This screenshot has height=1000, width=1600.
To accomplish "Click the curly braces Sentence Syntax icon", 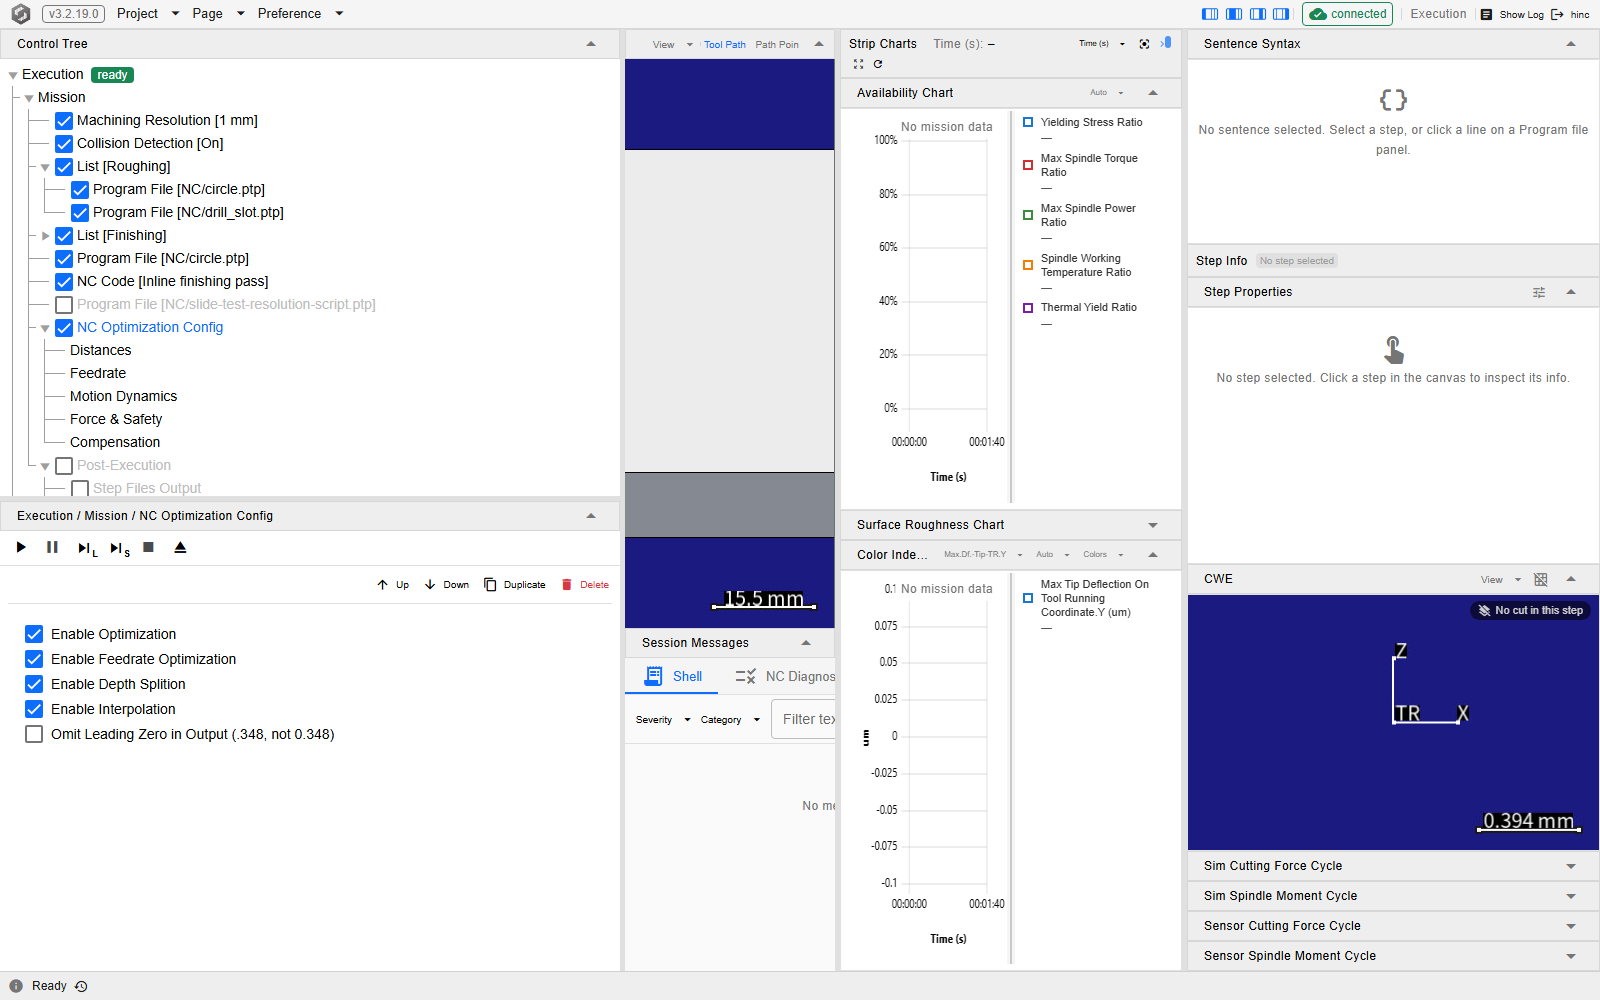I will click(1393, 100).
